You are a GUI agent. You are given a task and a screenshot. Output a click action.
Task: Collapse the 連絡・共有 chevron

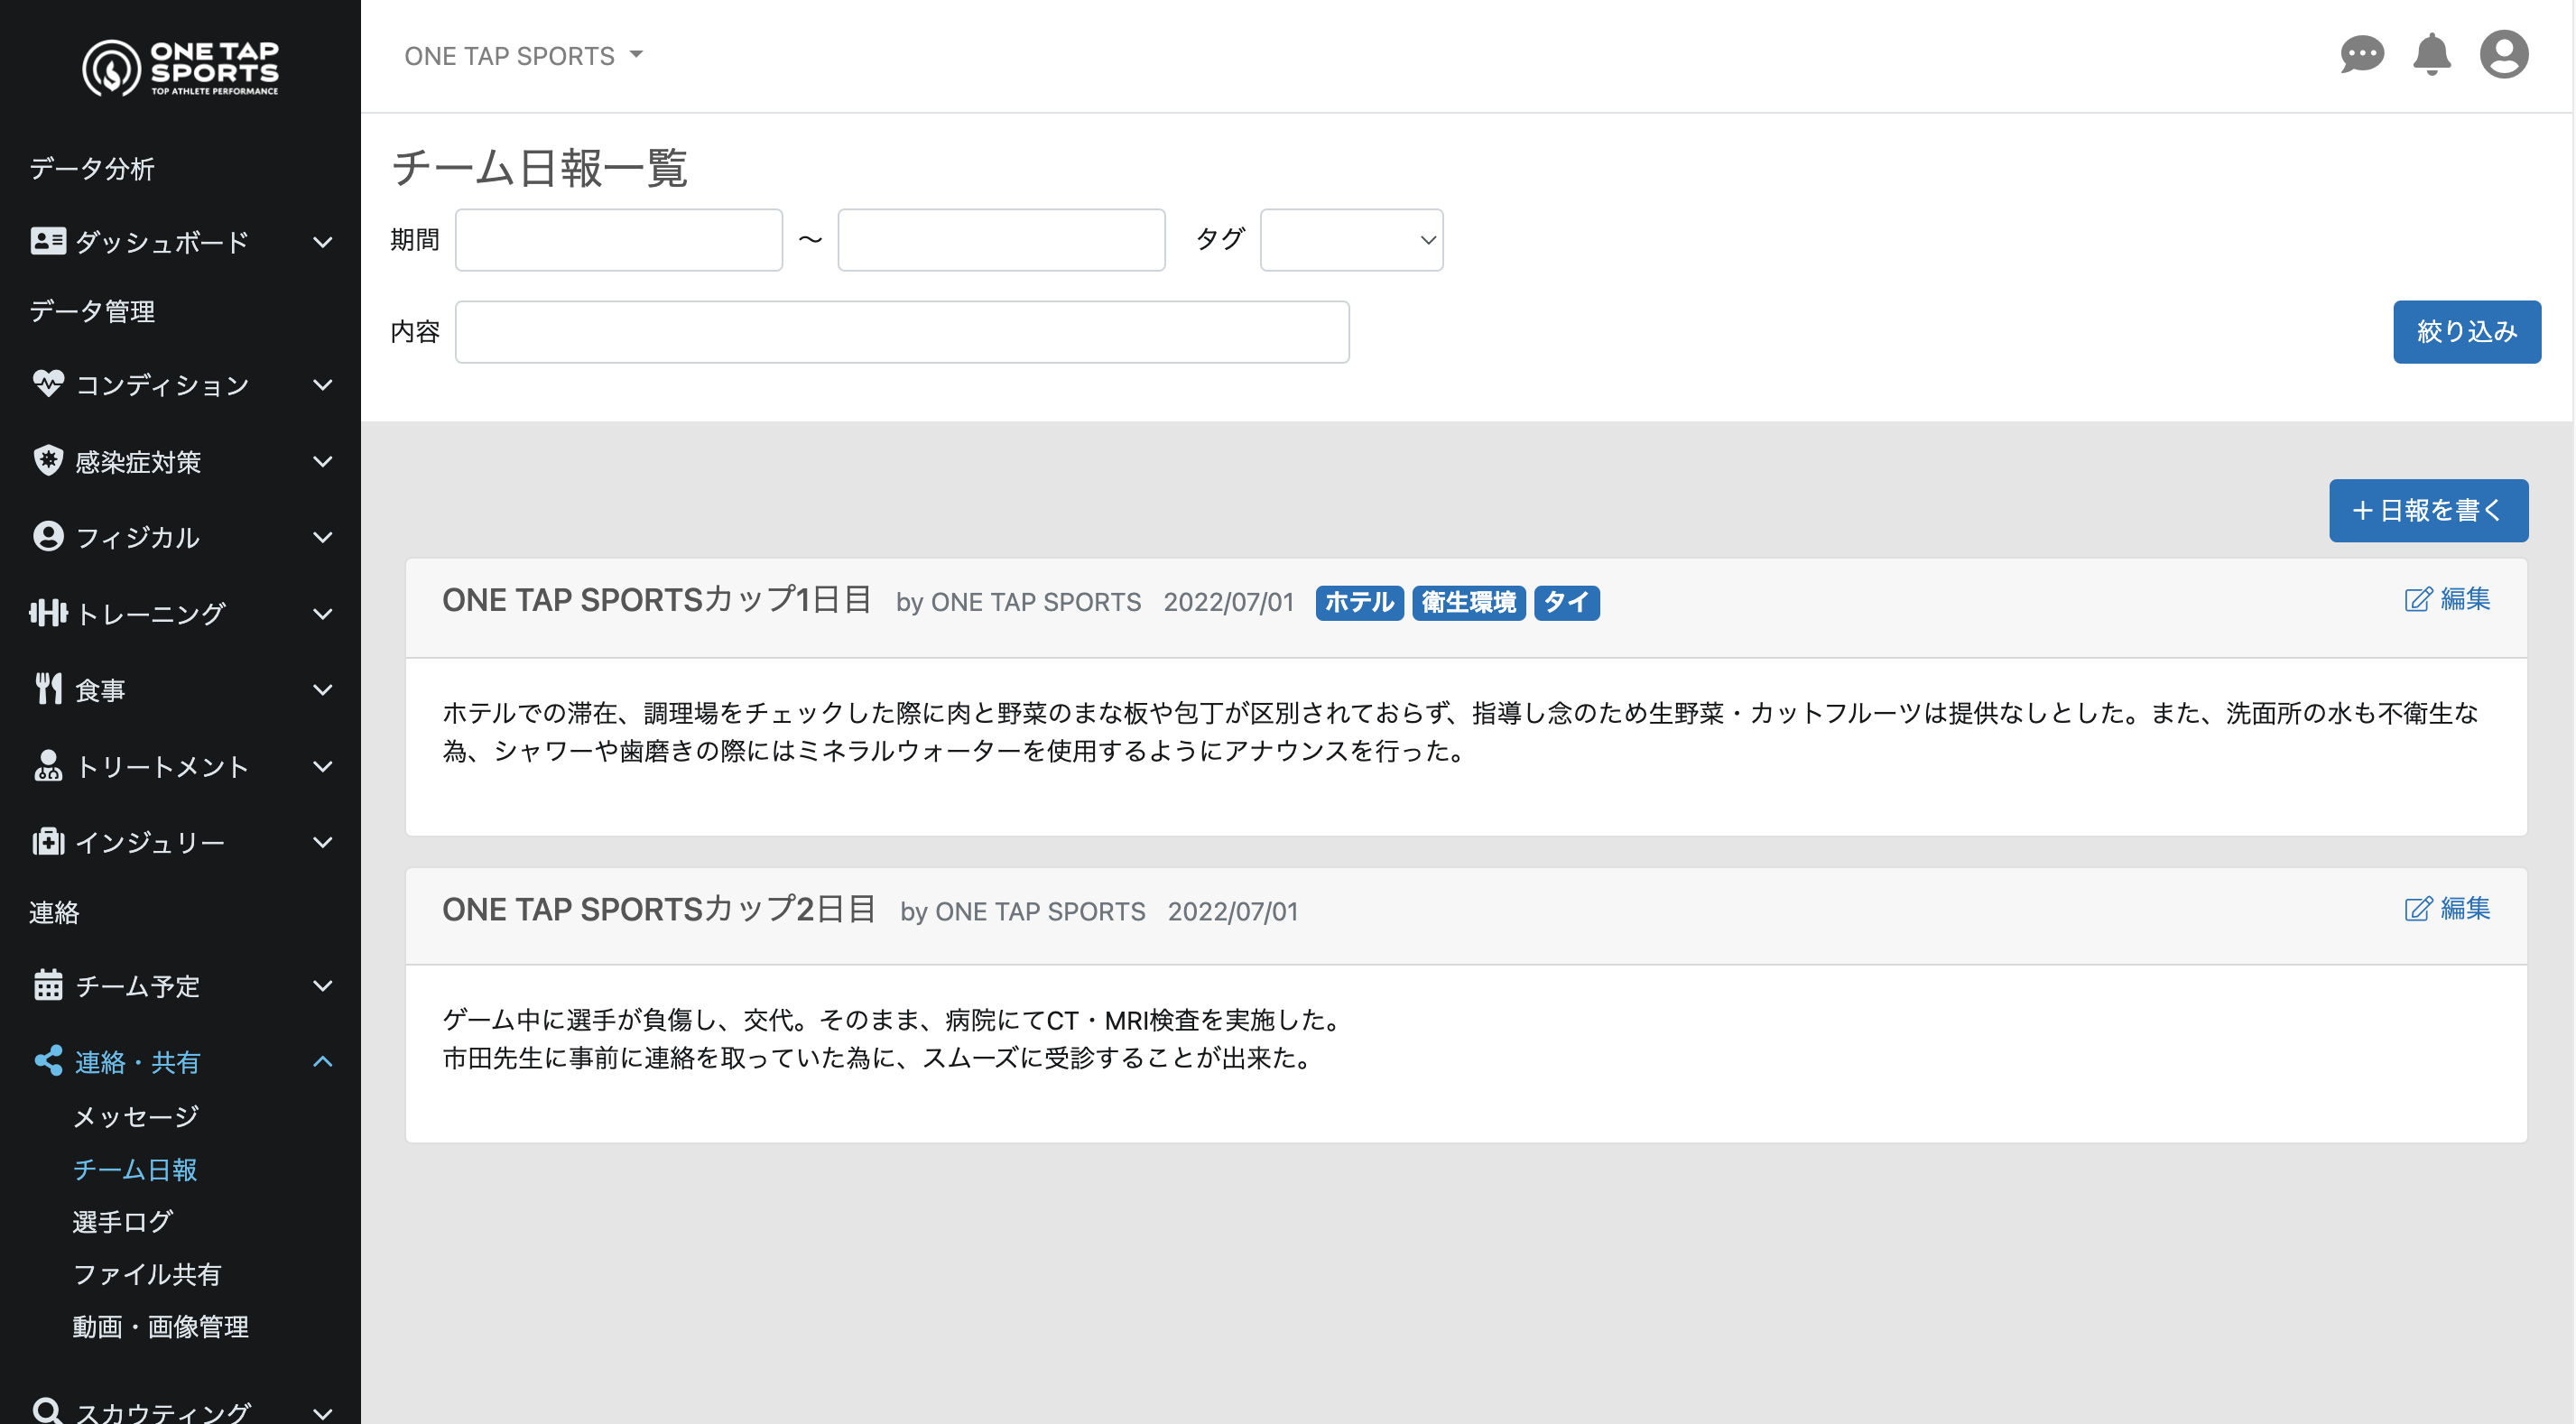tap(323, 1061)
